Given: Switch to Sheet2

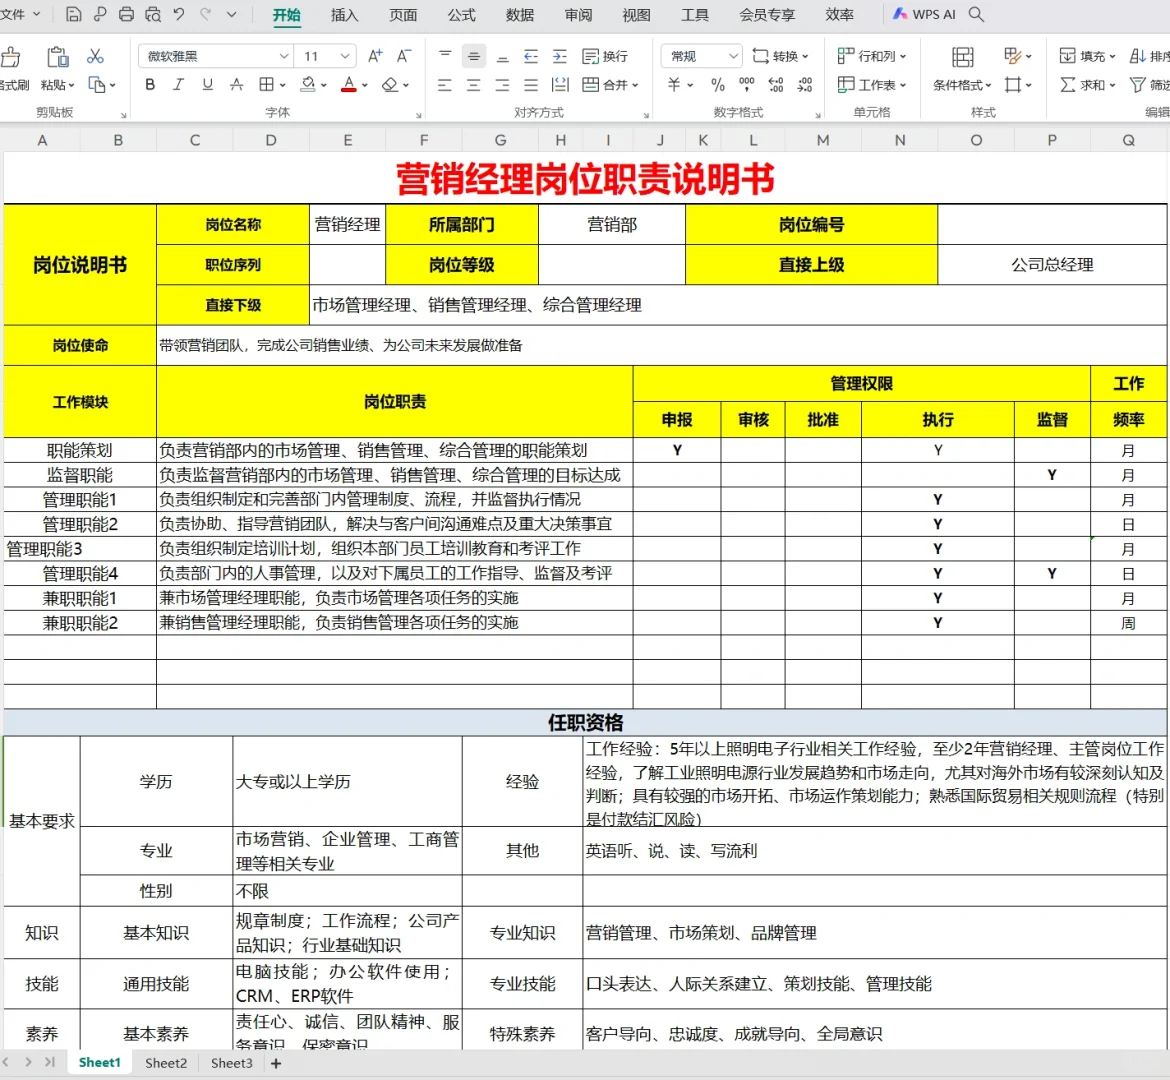Looking at the screenshot, I should tap(166, 1064).
